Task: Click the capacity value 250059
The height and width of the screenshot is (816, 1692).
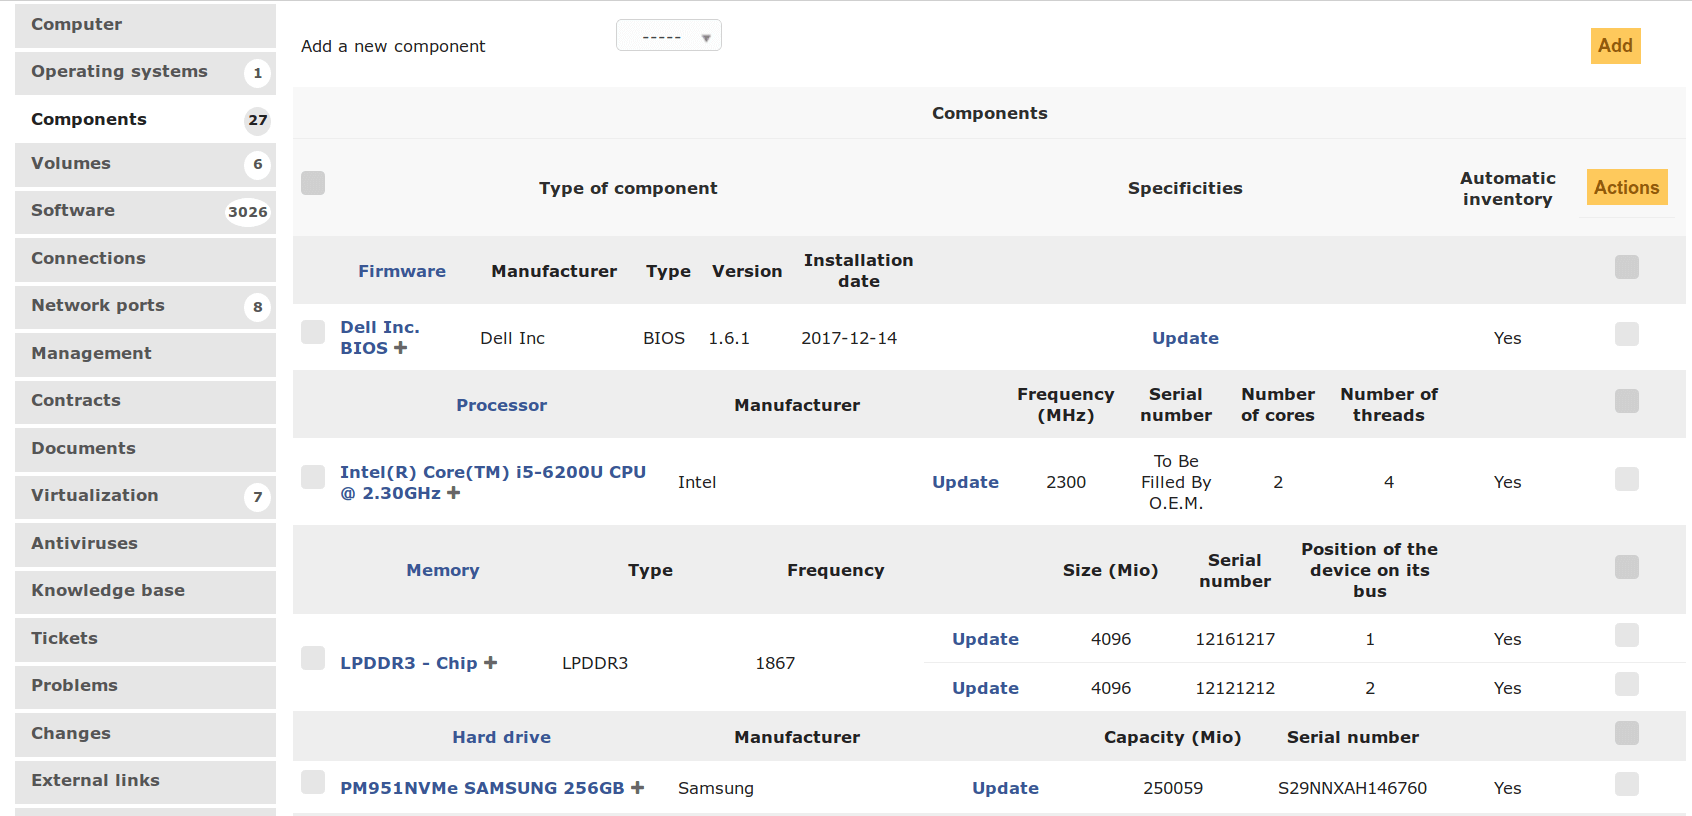Action: pyautogui.click(x=1173, y=788)
